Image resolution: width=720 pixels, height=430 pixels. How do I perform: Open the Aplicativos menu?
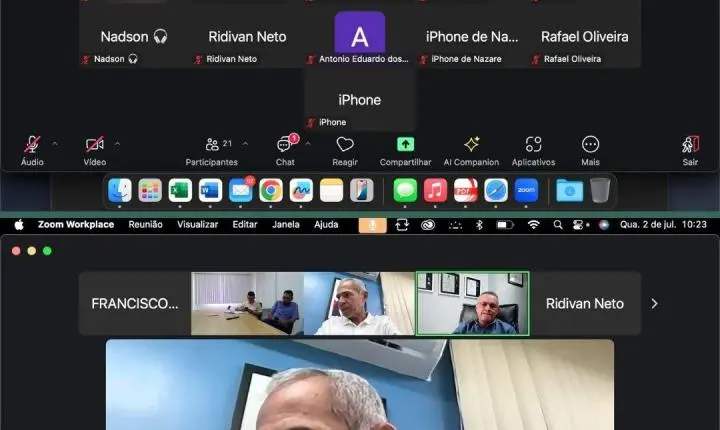pos(533,145)
